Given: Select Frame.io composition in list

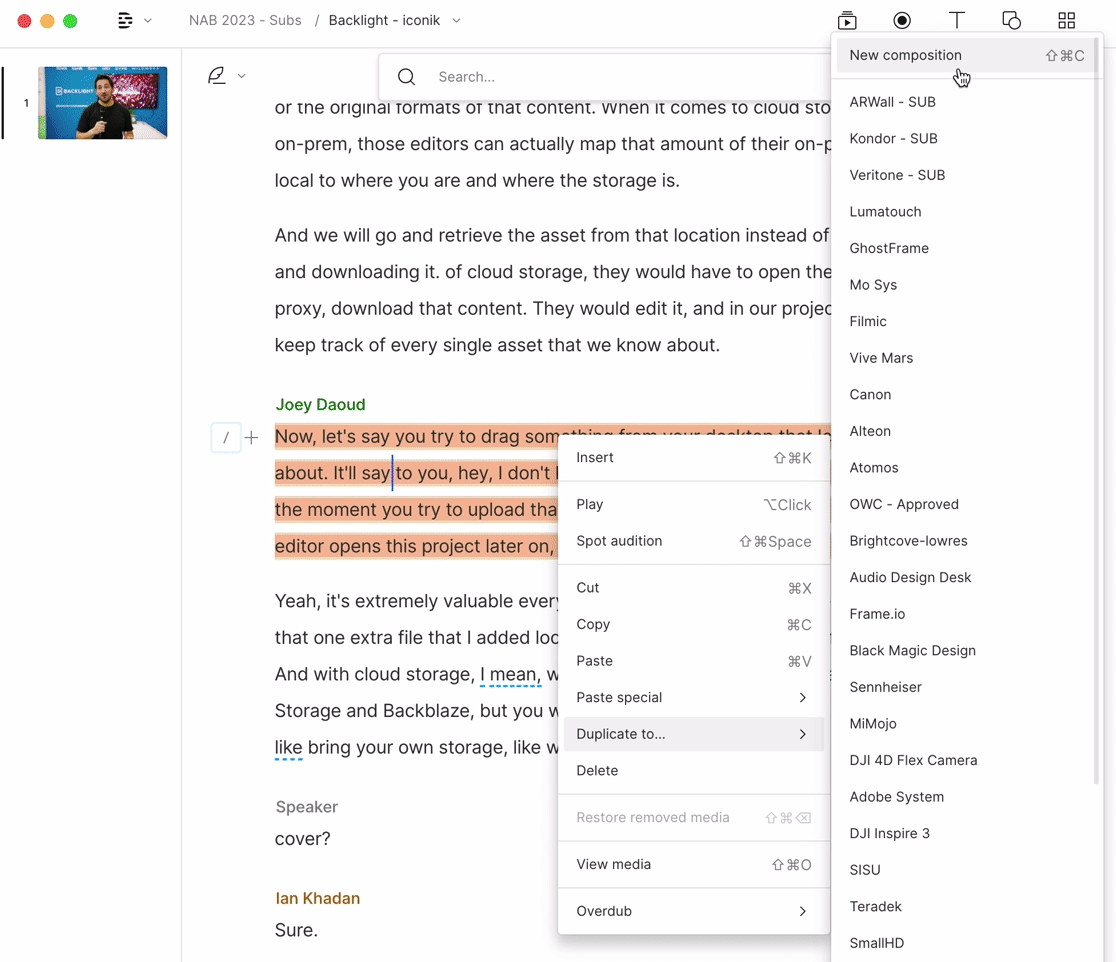Looking at the screenshot, I should pyautogui.click(x=966, y=614).
